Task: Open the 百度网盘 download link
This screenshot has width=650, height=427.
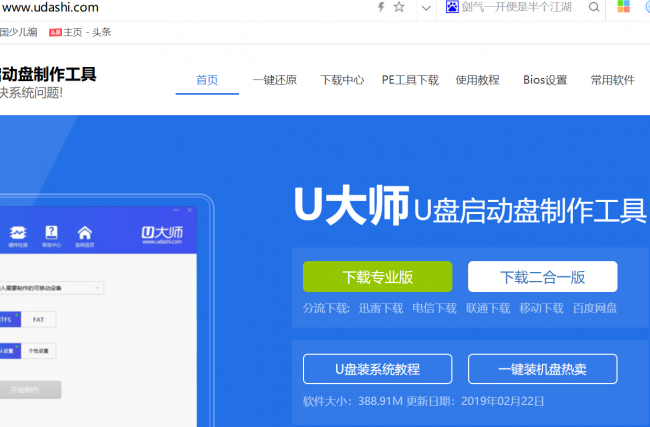Action: [x=595, y=308]
